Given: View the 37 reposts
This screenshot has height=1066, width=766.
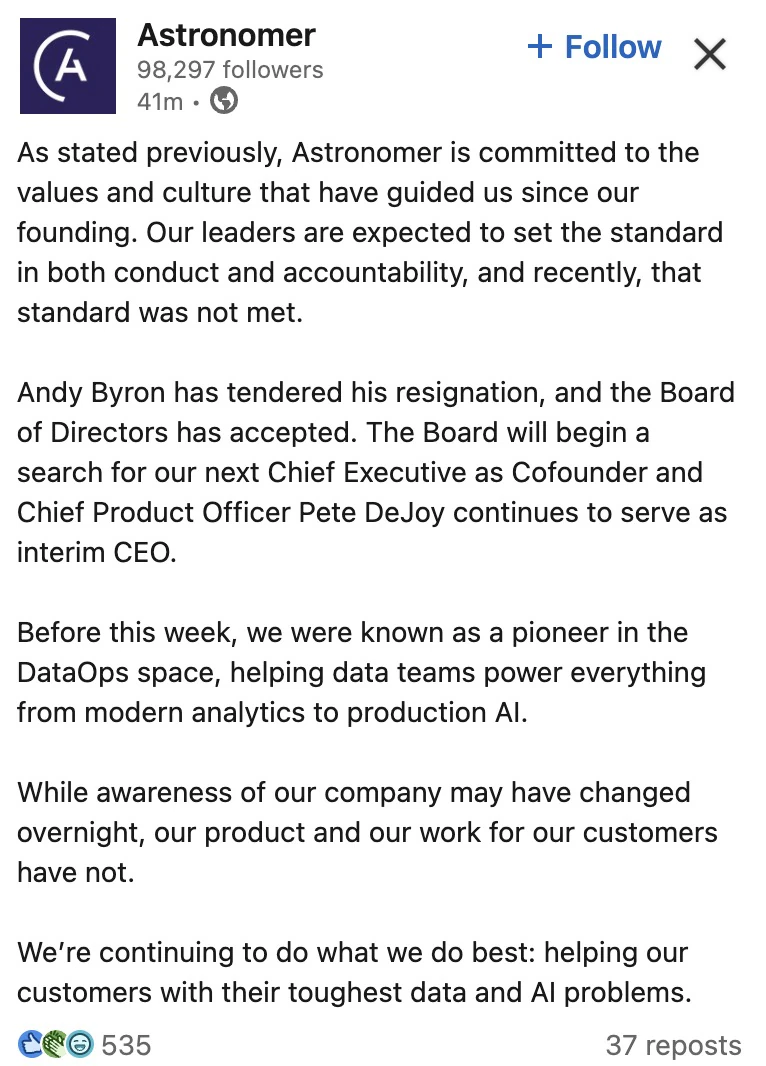Looking at the screenshot, I should coord(673,1045).
